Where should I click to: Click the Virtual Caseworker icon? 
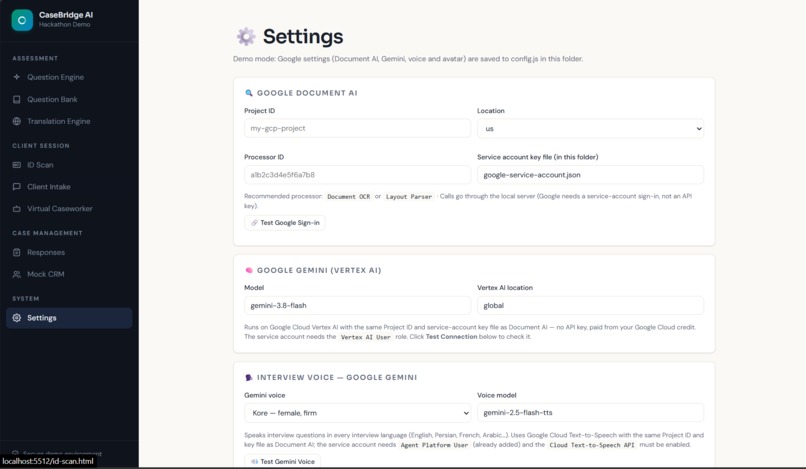(x=16, y=209)
